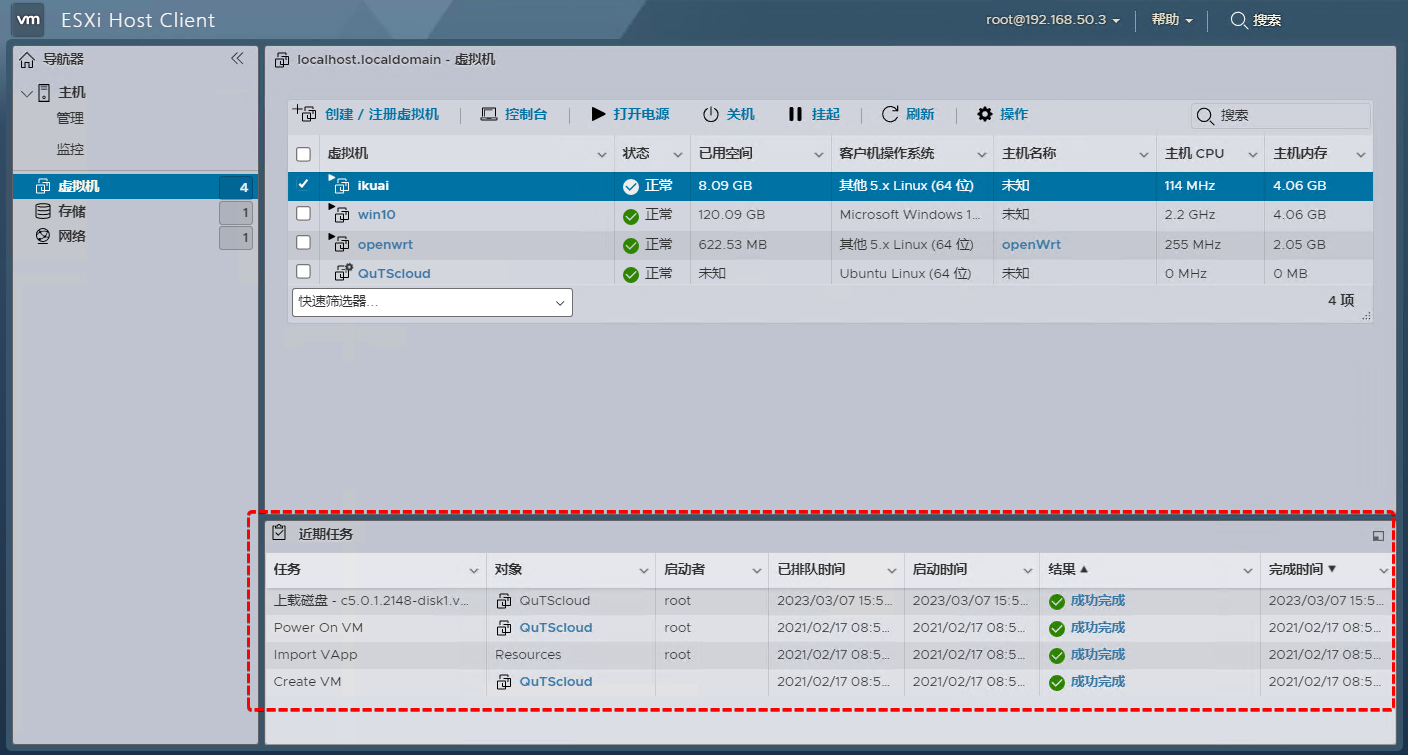Check the openwrt VM checkbox
Image resolution: width=1408 pixels, height=755 pixels.
(x=304, y=242)
